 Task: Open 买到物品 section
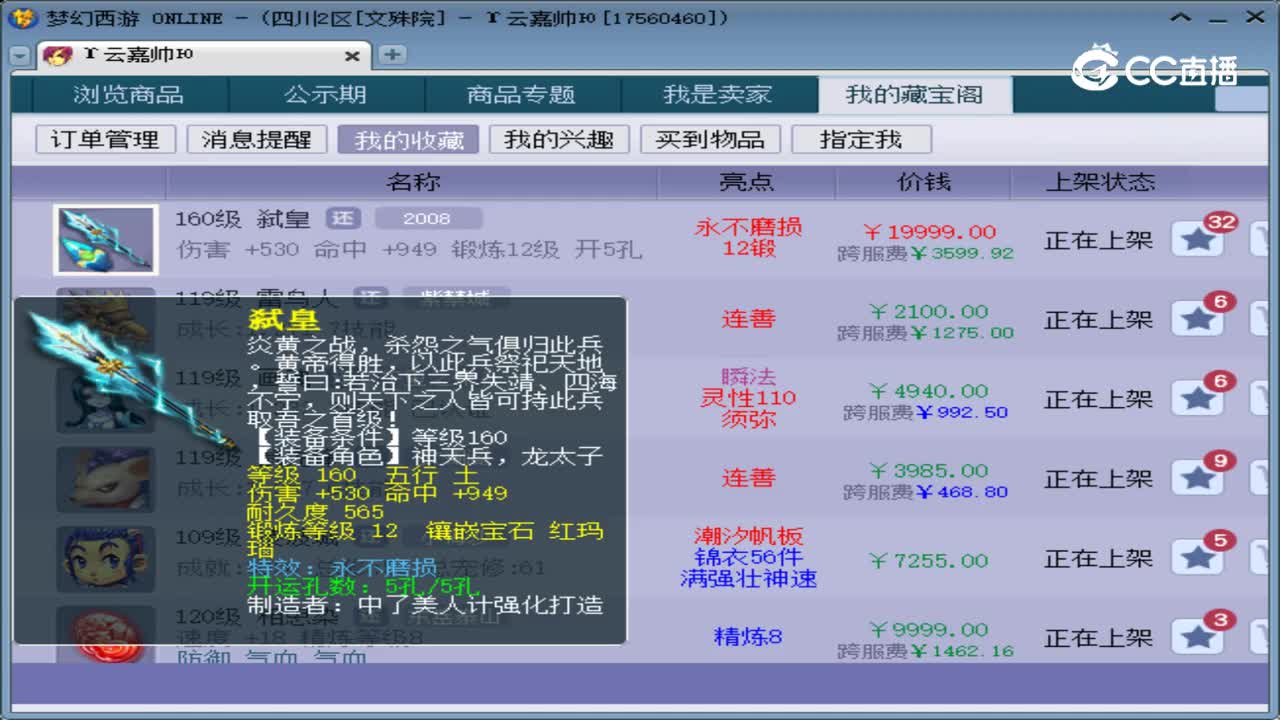click(x=710, y=139)
